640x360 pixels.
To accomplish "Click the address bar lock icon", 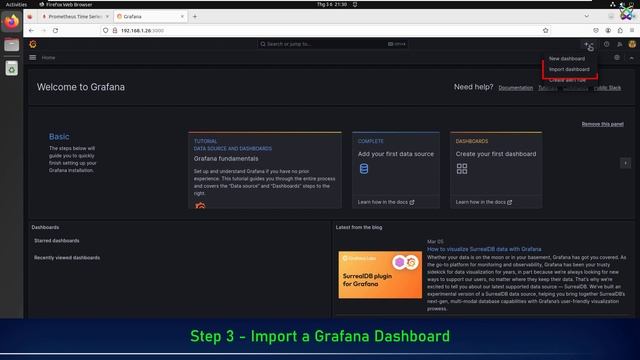I will [115, 31].
